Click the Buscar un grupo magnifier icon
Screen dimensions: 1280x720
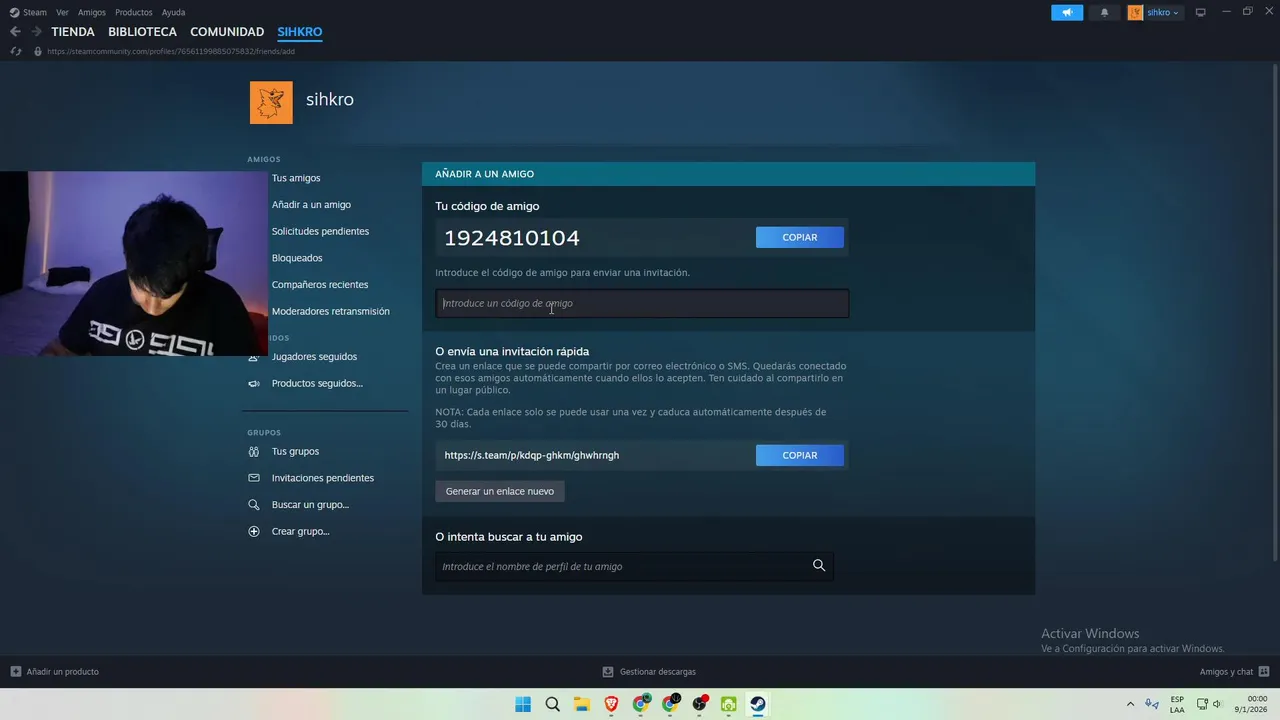coord(254,505)
